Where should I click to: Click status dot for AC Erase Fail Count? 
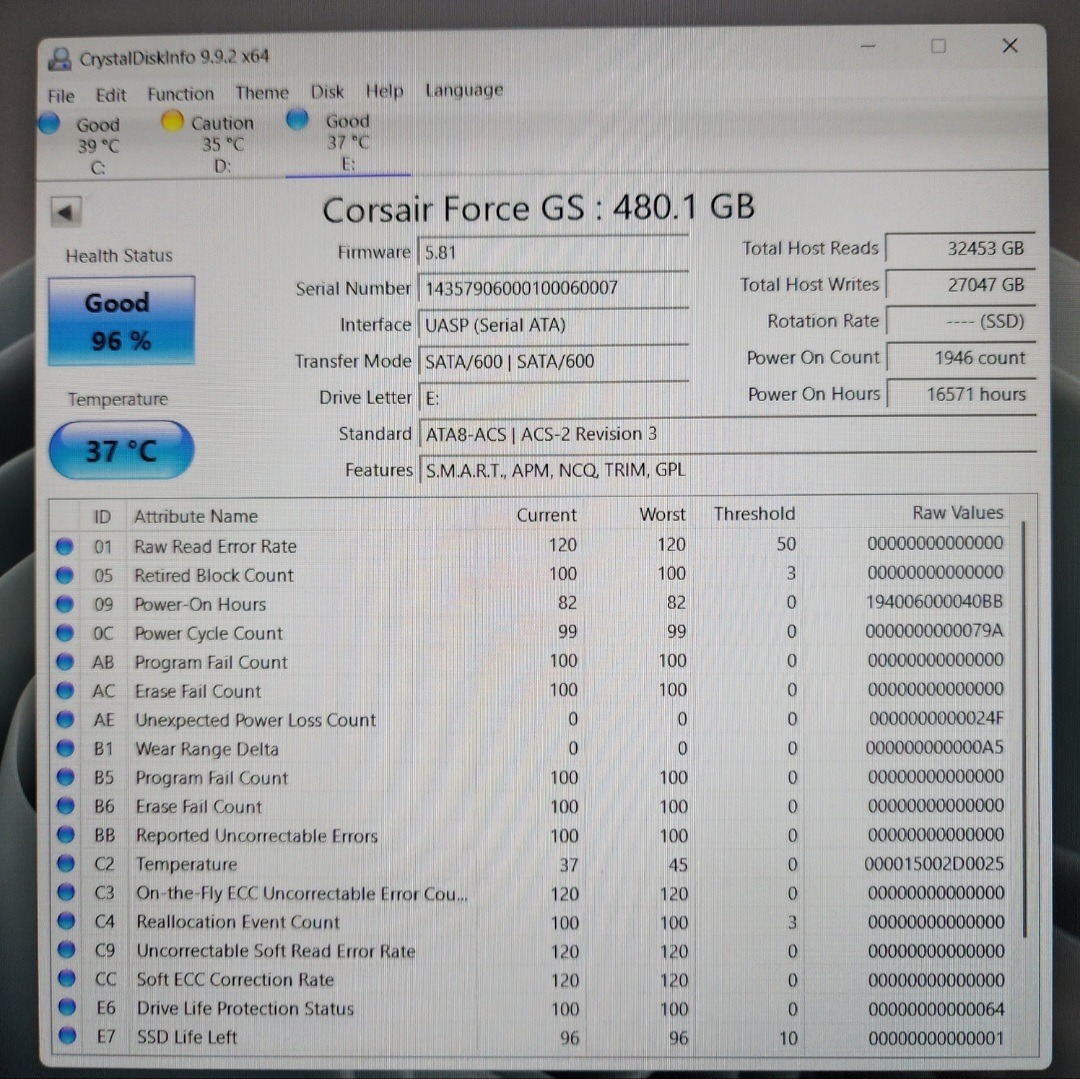click(x=65, y=691)
